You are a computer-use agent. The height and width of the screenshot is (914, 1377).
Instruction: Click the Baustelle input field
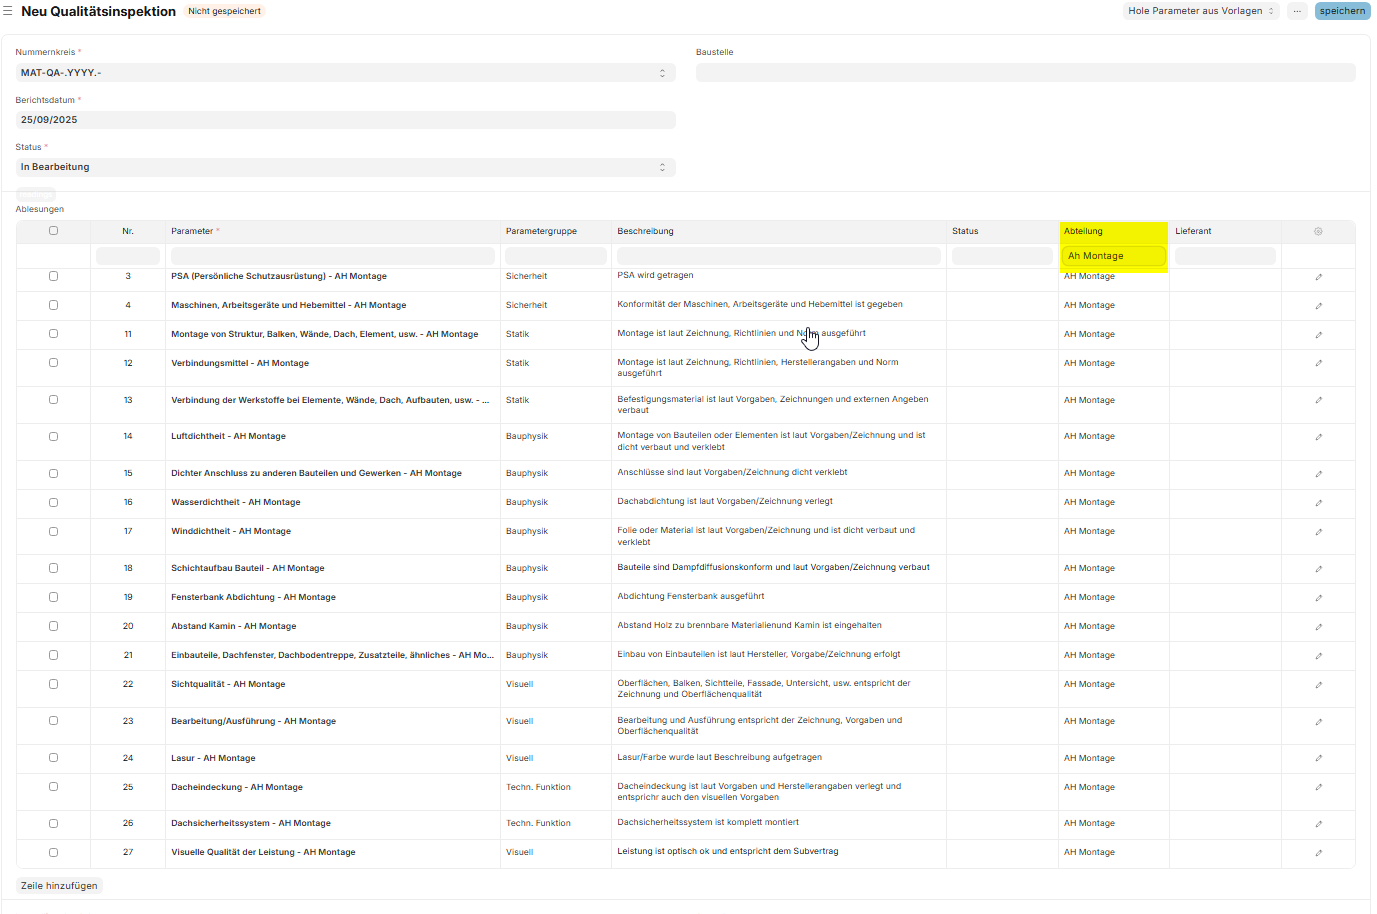click(x=1025, y=73)
